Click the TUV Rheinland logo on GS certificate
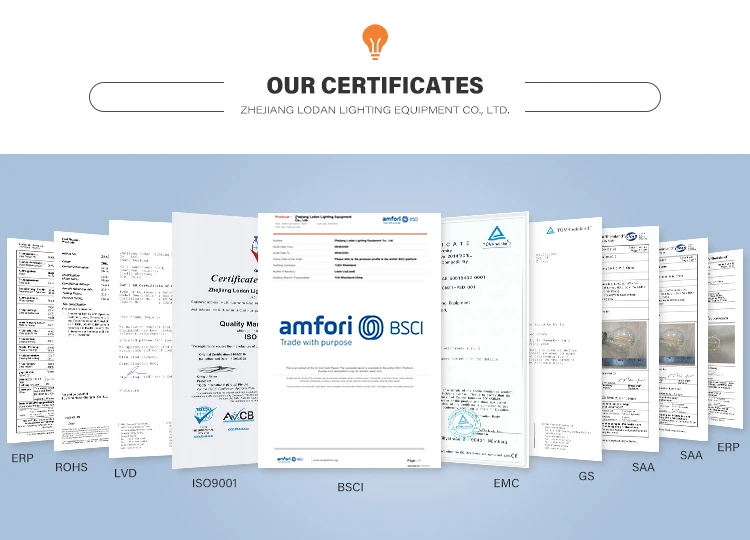This screenshot has width=750, height=540. (568, 230)
